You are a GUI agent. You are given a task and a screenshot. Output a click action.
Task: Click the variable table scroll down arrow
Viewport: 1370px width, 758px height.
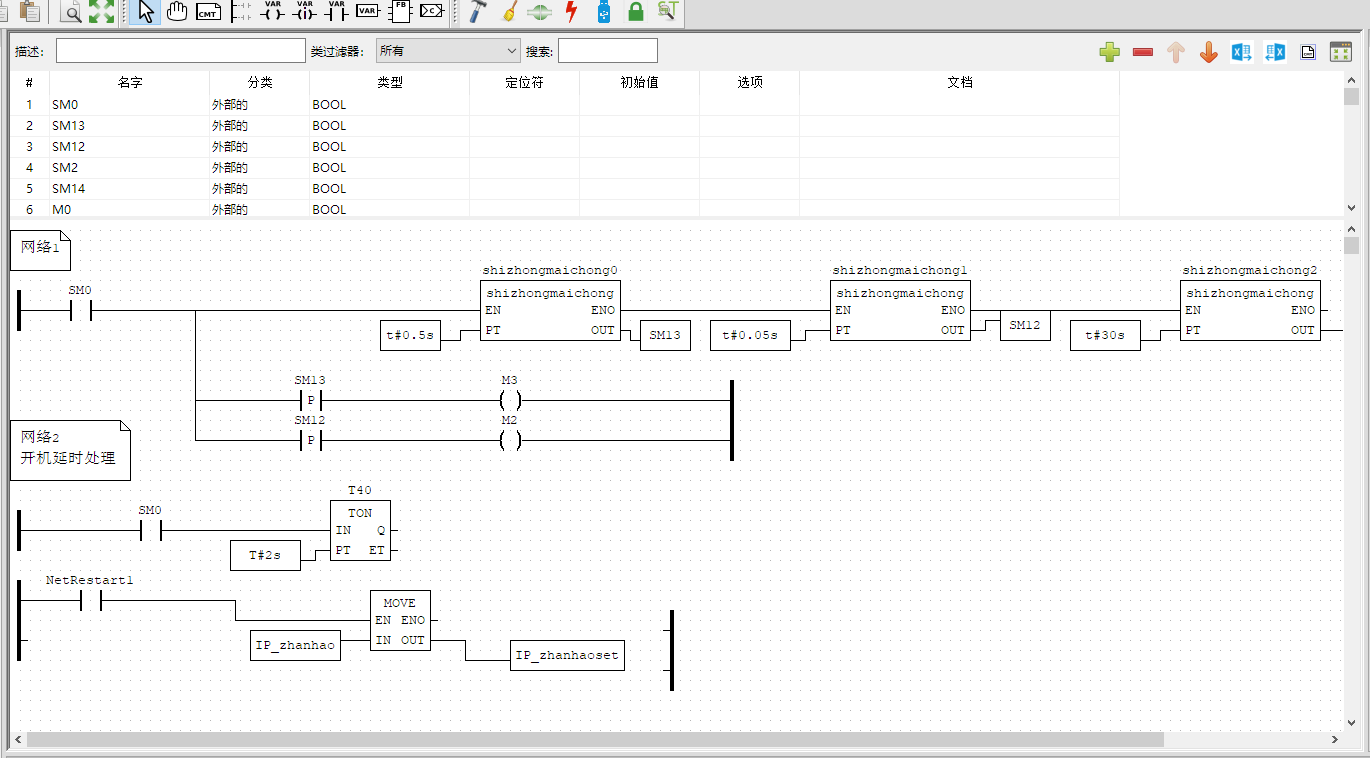[1352, 208]
